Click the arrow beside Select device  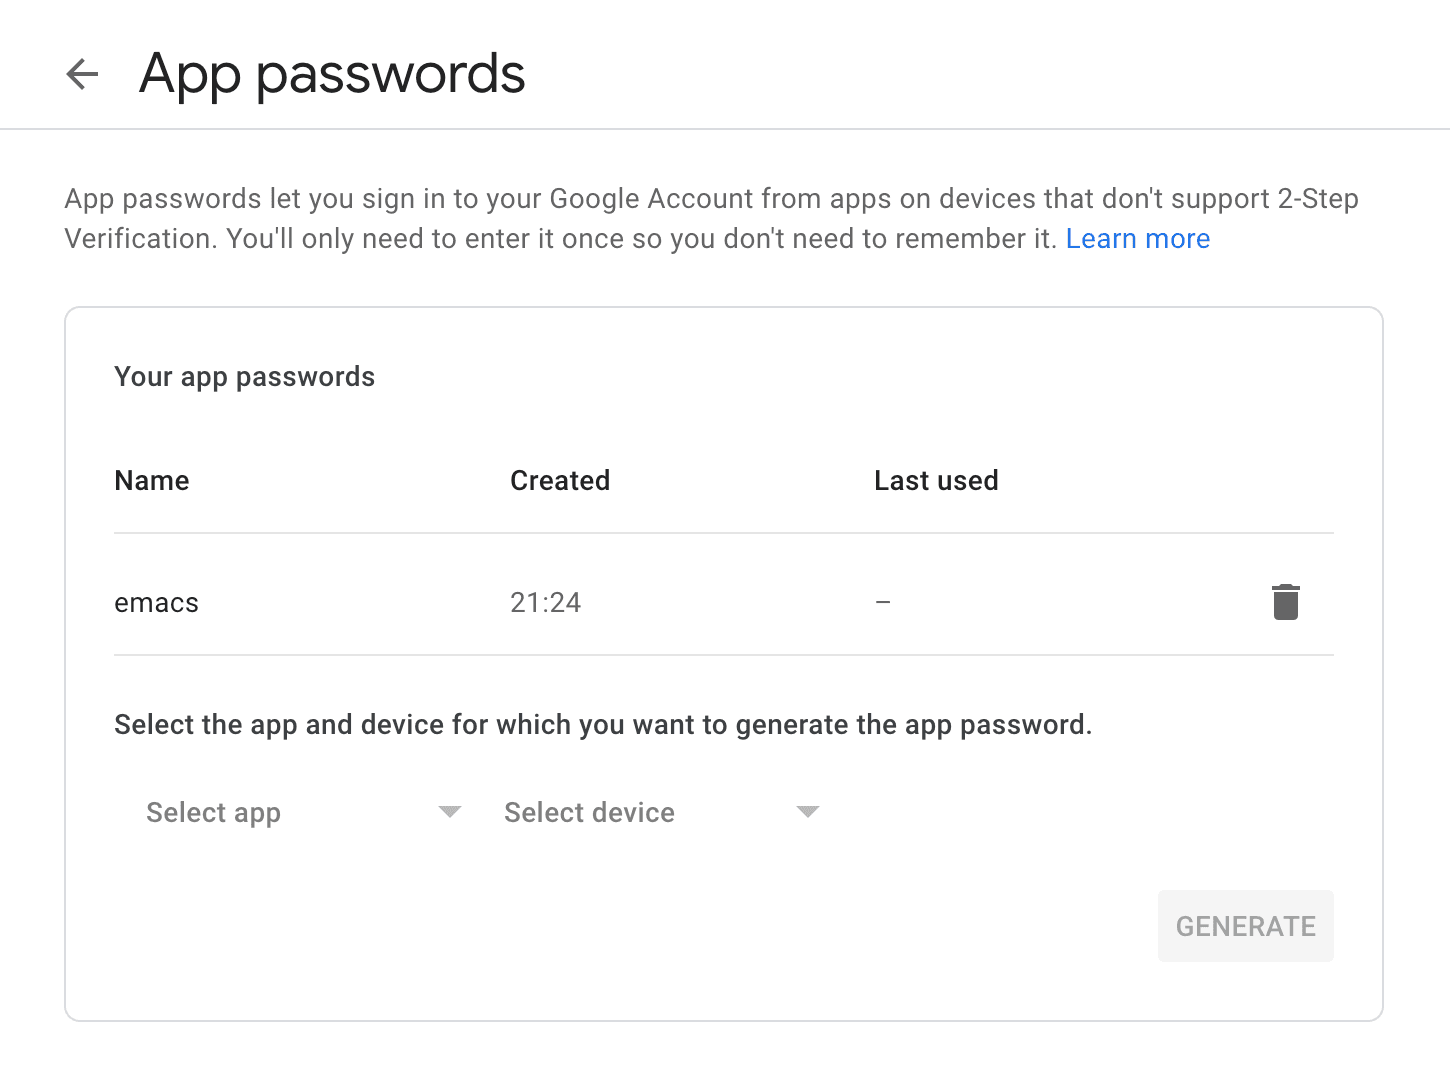pos(807,812)
